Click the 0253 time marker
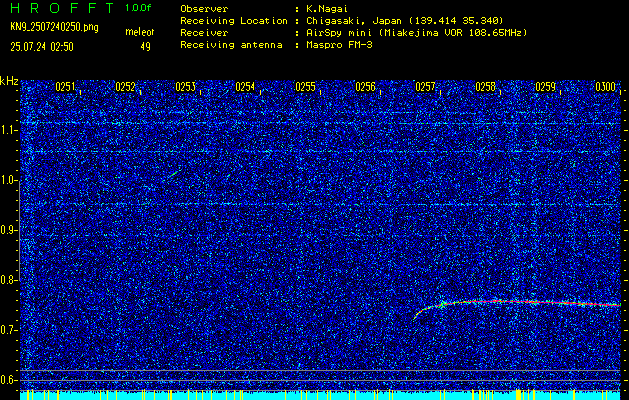 tap(186, 87)
